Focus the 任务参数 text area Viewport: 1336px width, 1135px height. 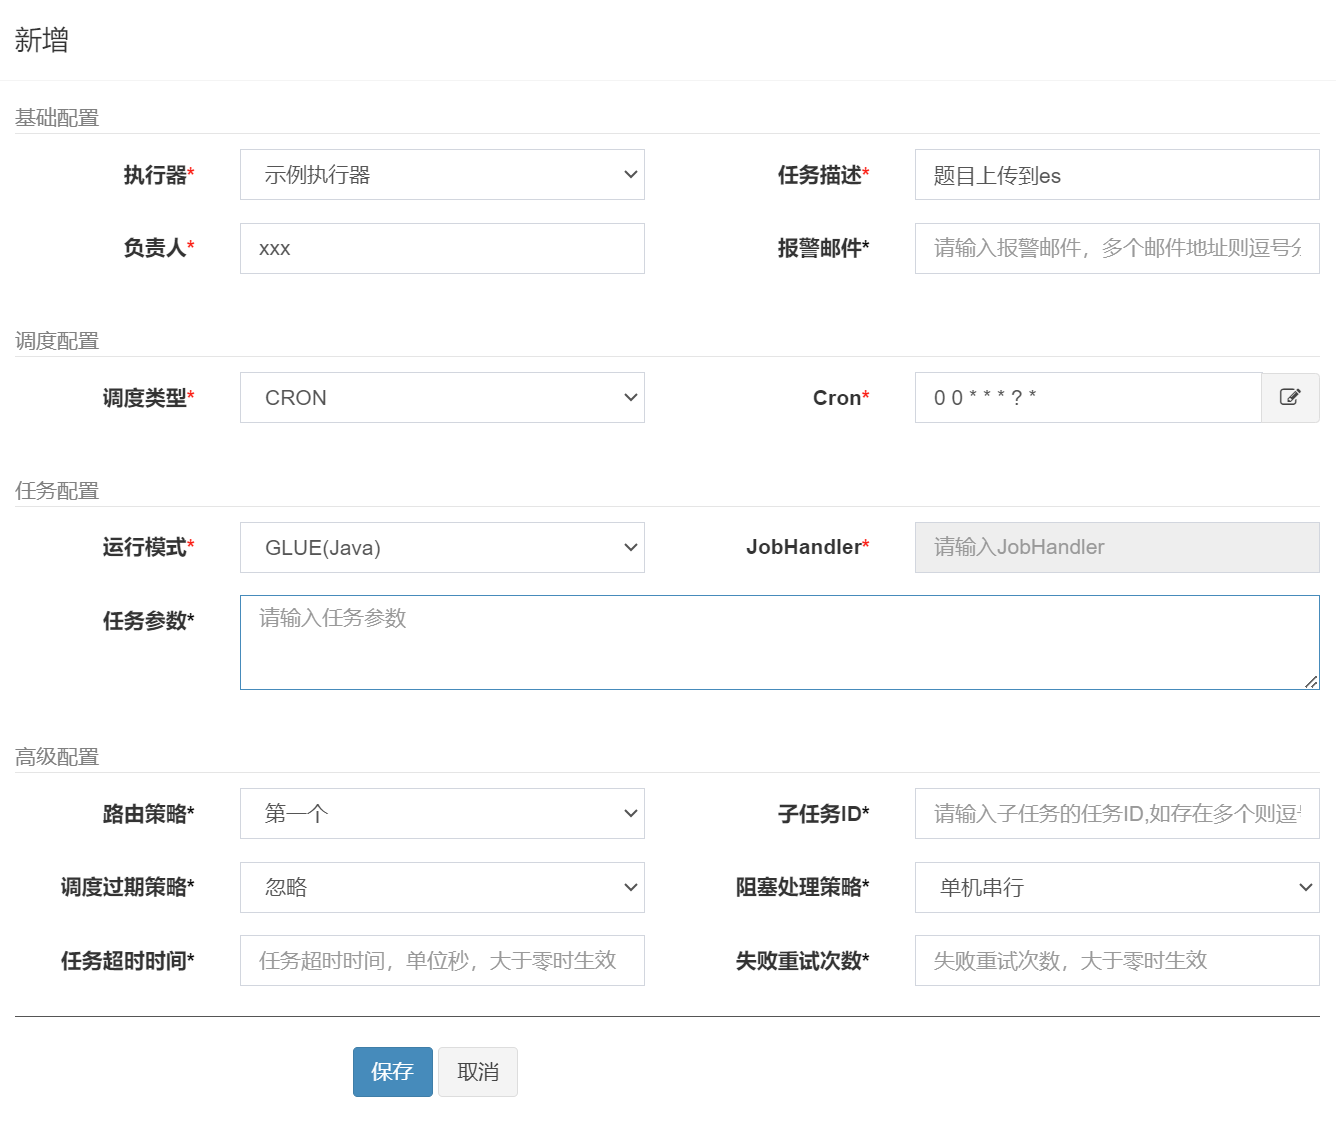778,642
